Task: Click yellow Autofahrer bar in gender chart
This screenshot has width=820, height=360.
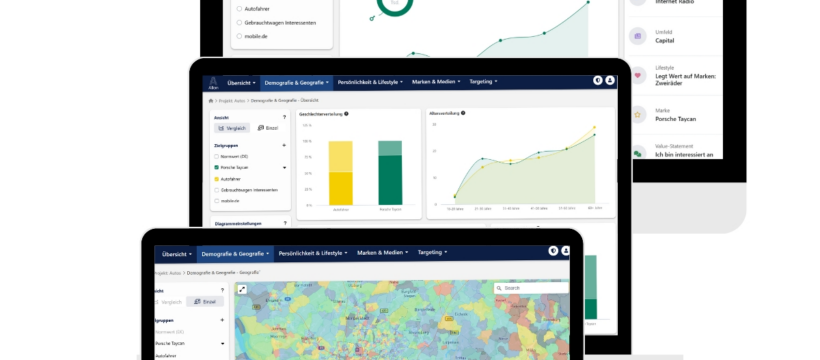Action: coord(340,173)
